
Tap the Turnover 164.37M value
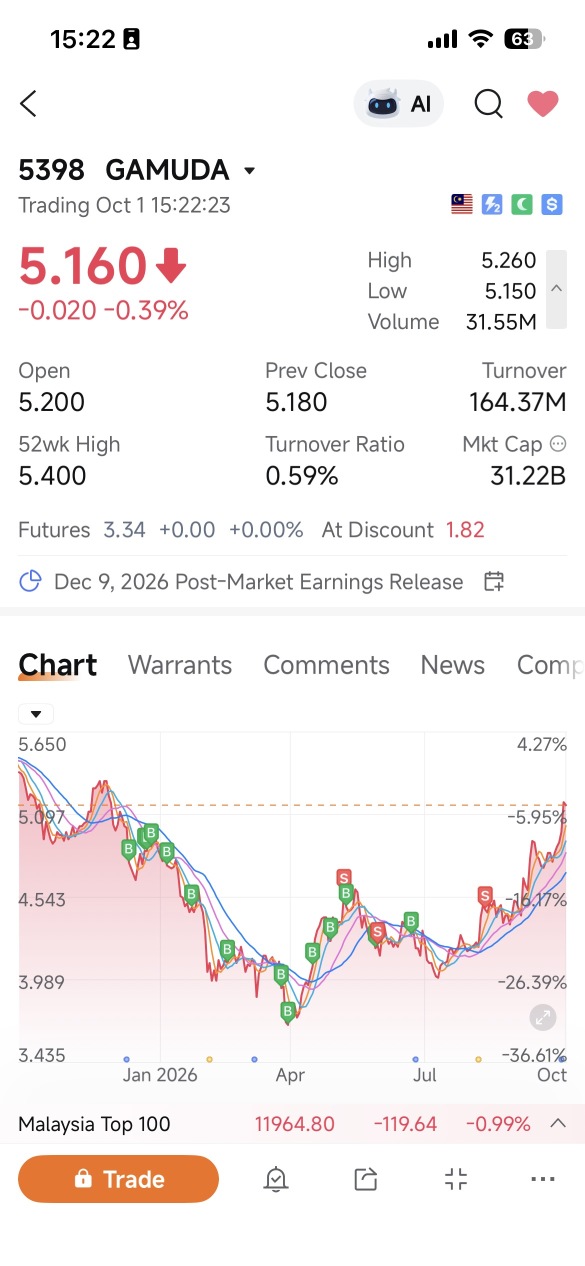click(x=518, y=402)
